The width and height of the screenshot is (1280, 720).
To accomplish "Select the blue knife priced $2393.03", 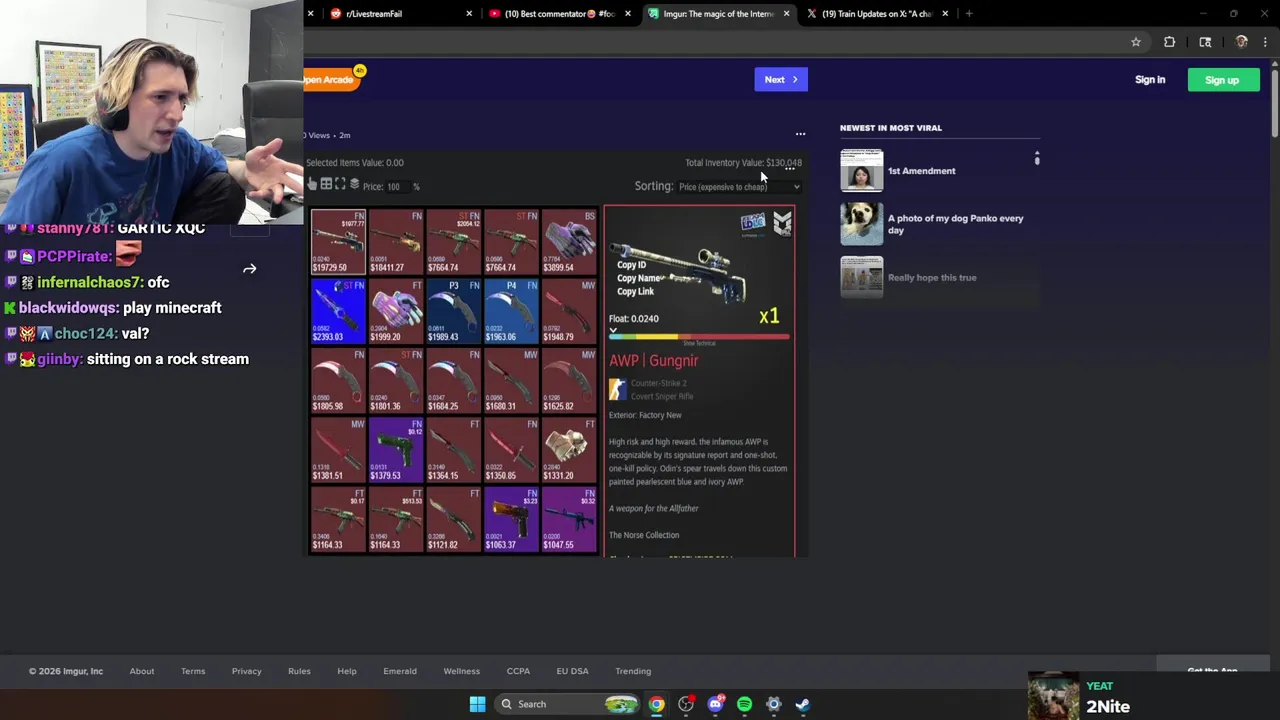I will click(x=338, y=311).
